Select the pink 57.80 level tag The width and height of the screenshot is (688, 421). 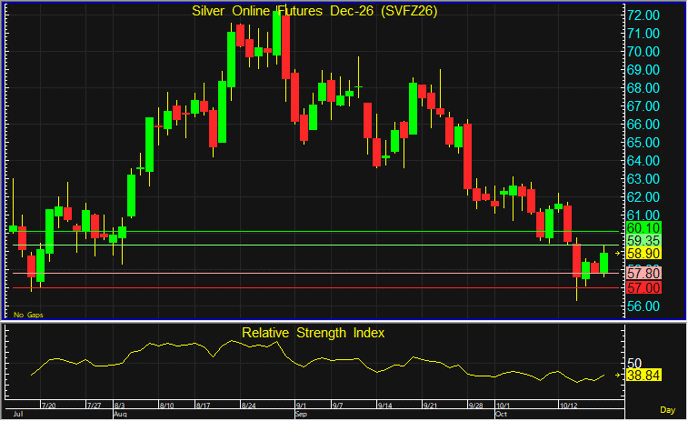click(x=644, y=273)
